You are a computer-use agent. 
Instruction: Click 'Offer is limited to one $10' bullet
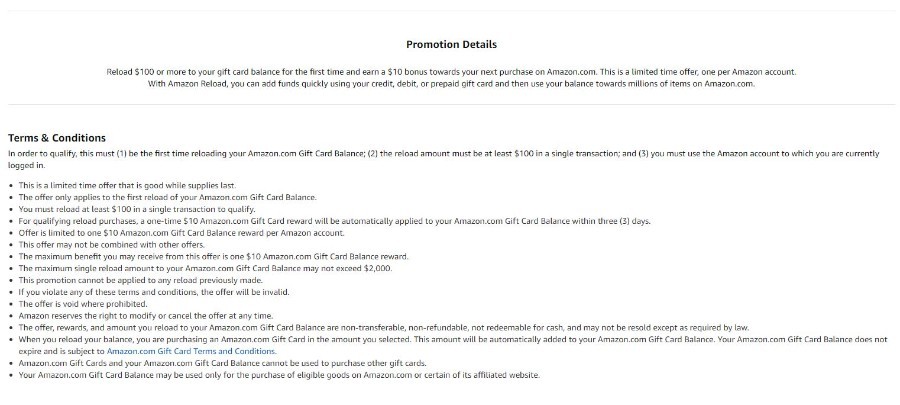tap(181, 233)
